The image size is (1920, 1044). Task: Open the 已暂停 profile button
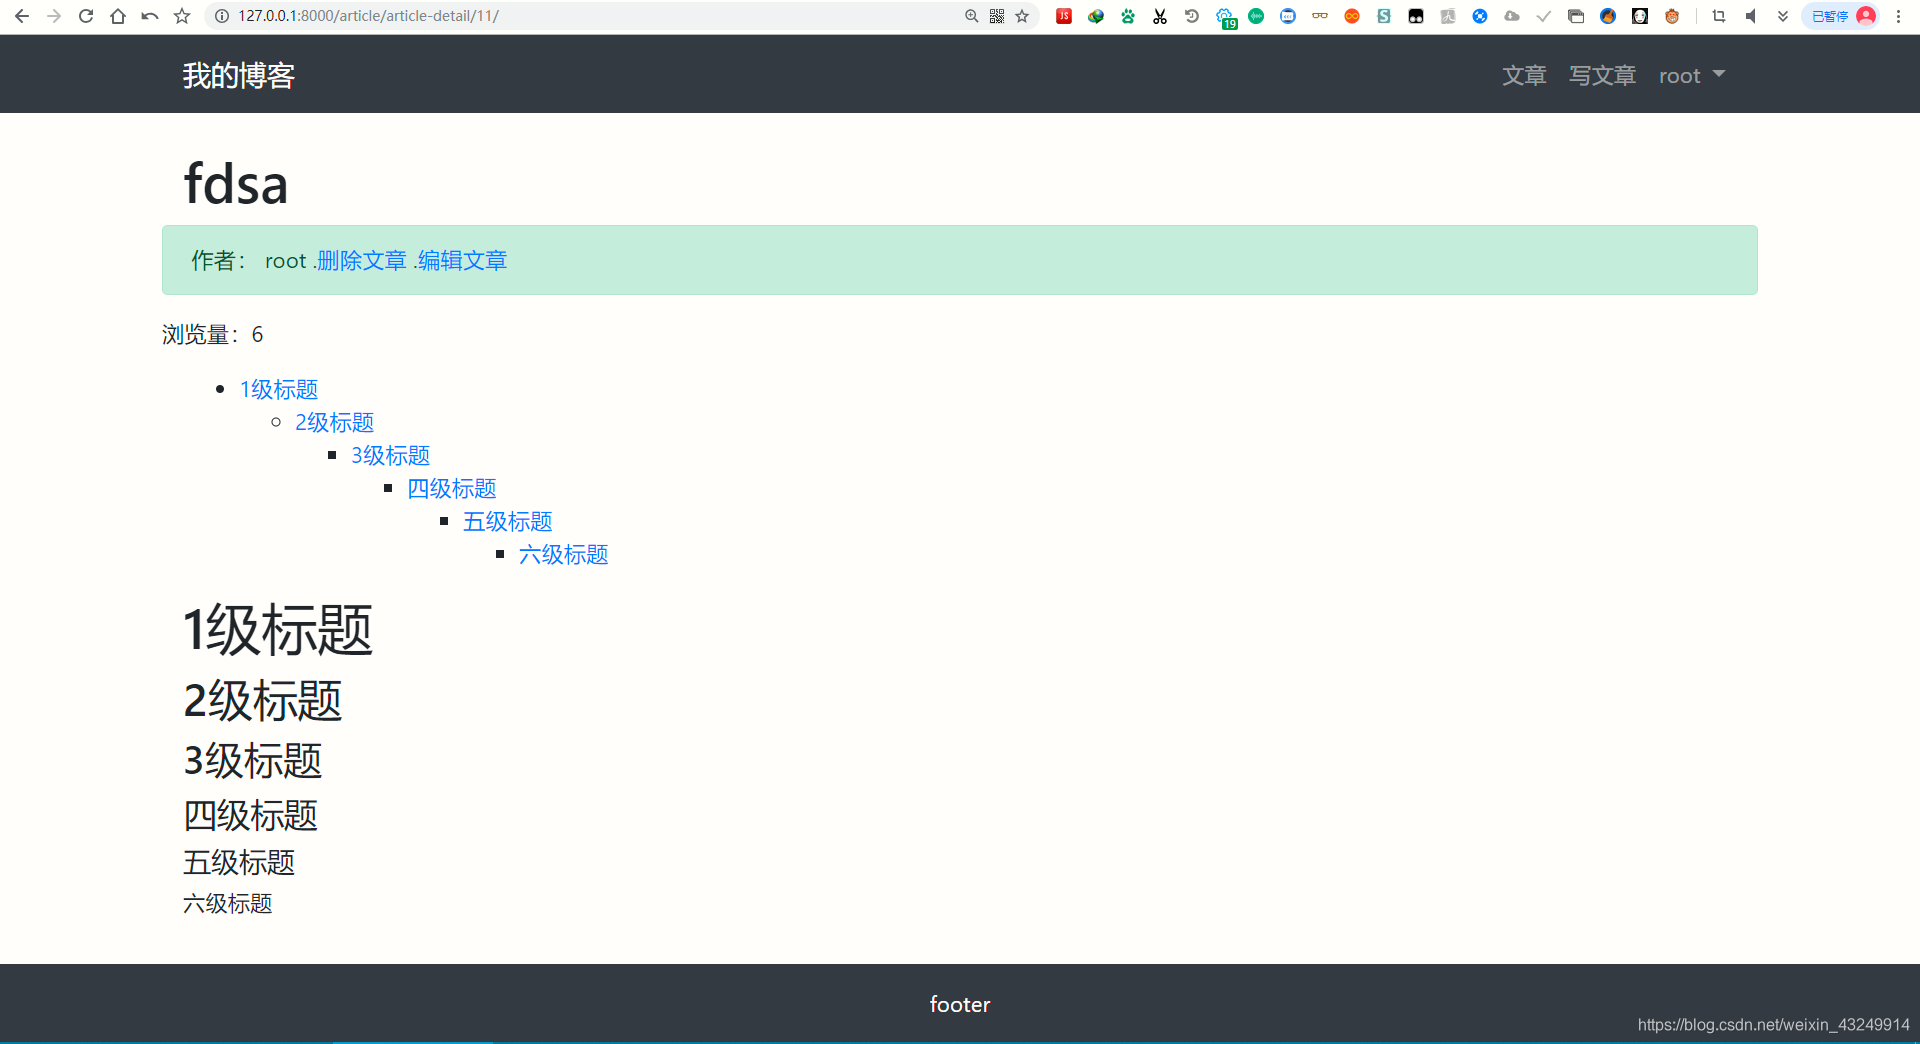1841,16
